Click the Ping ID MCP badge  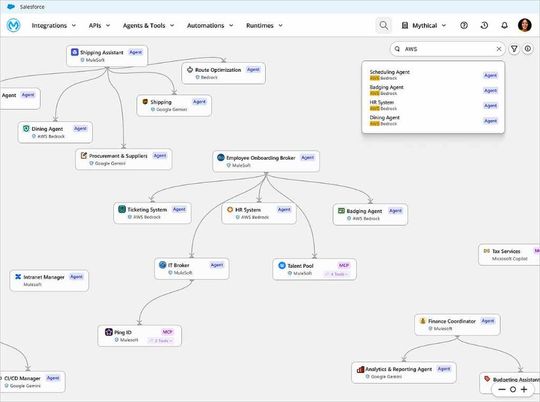(167, 332)
